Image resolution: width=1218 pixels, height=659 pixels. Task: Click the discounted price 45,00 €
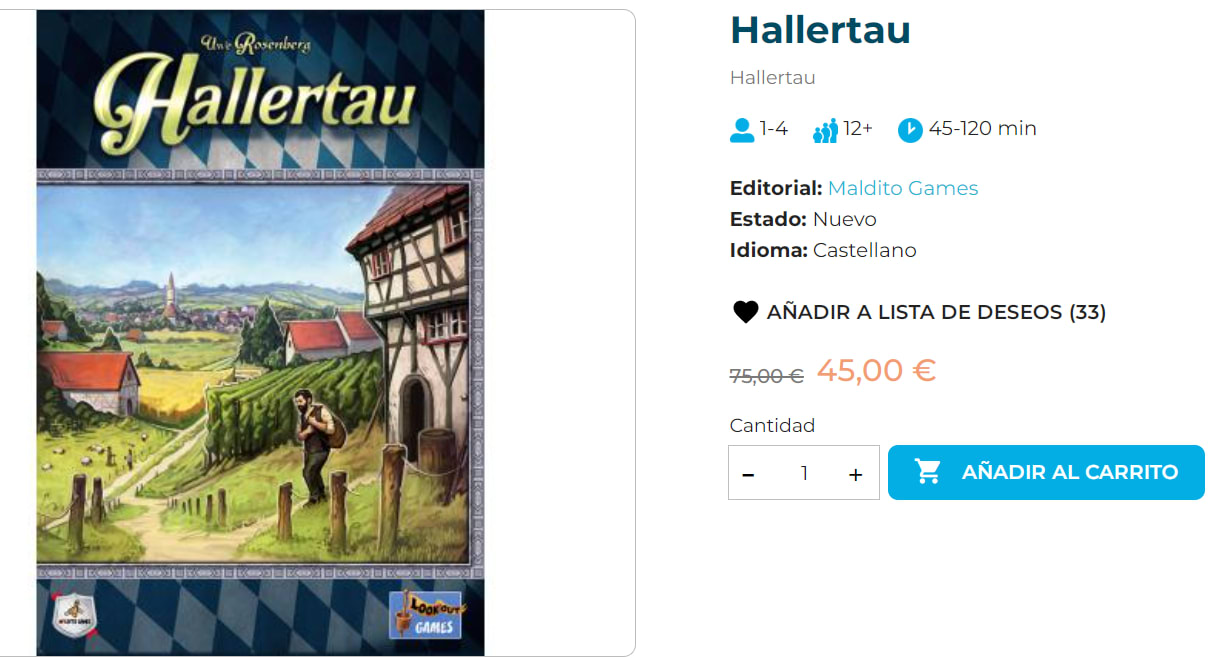[x=876, y=370]
